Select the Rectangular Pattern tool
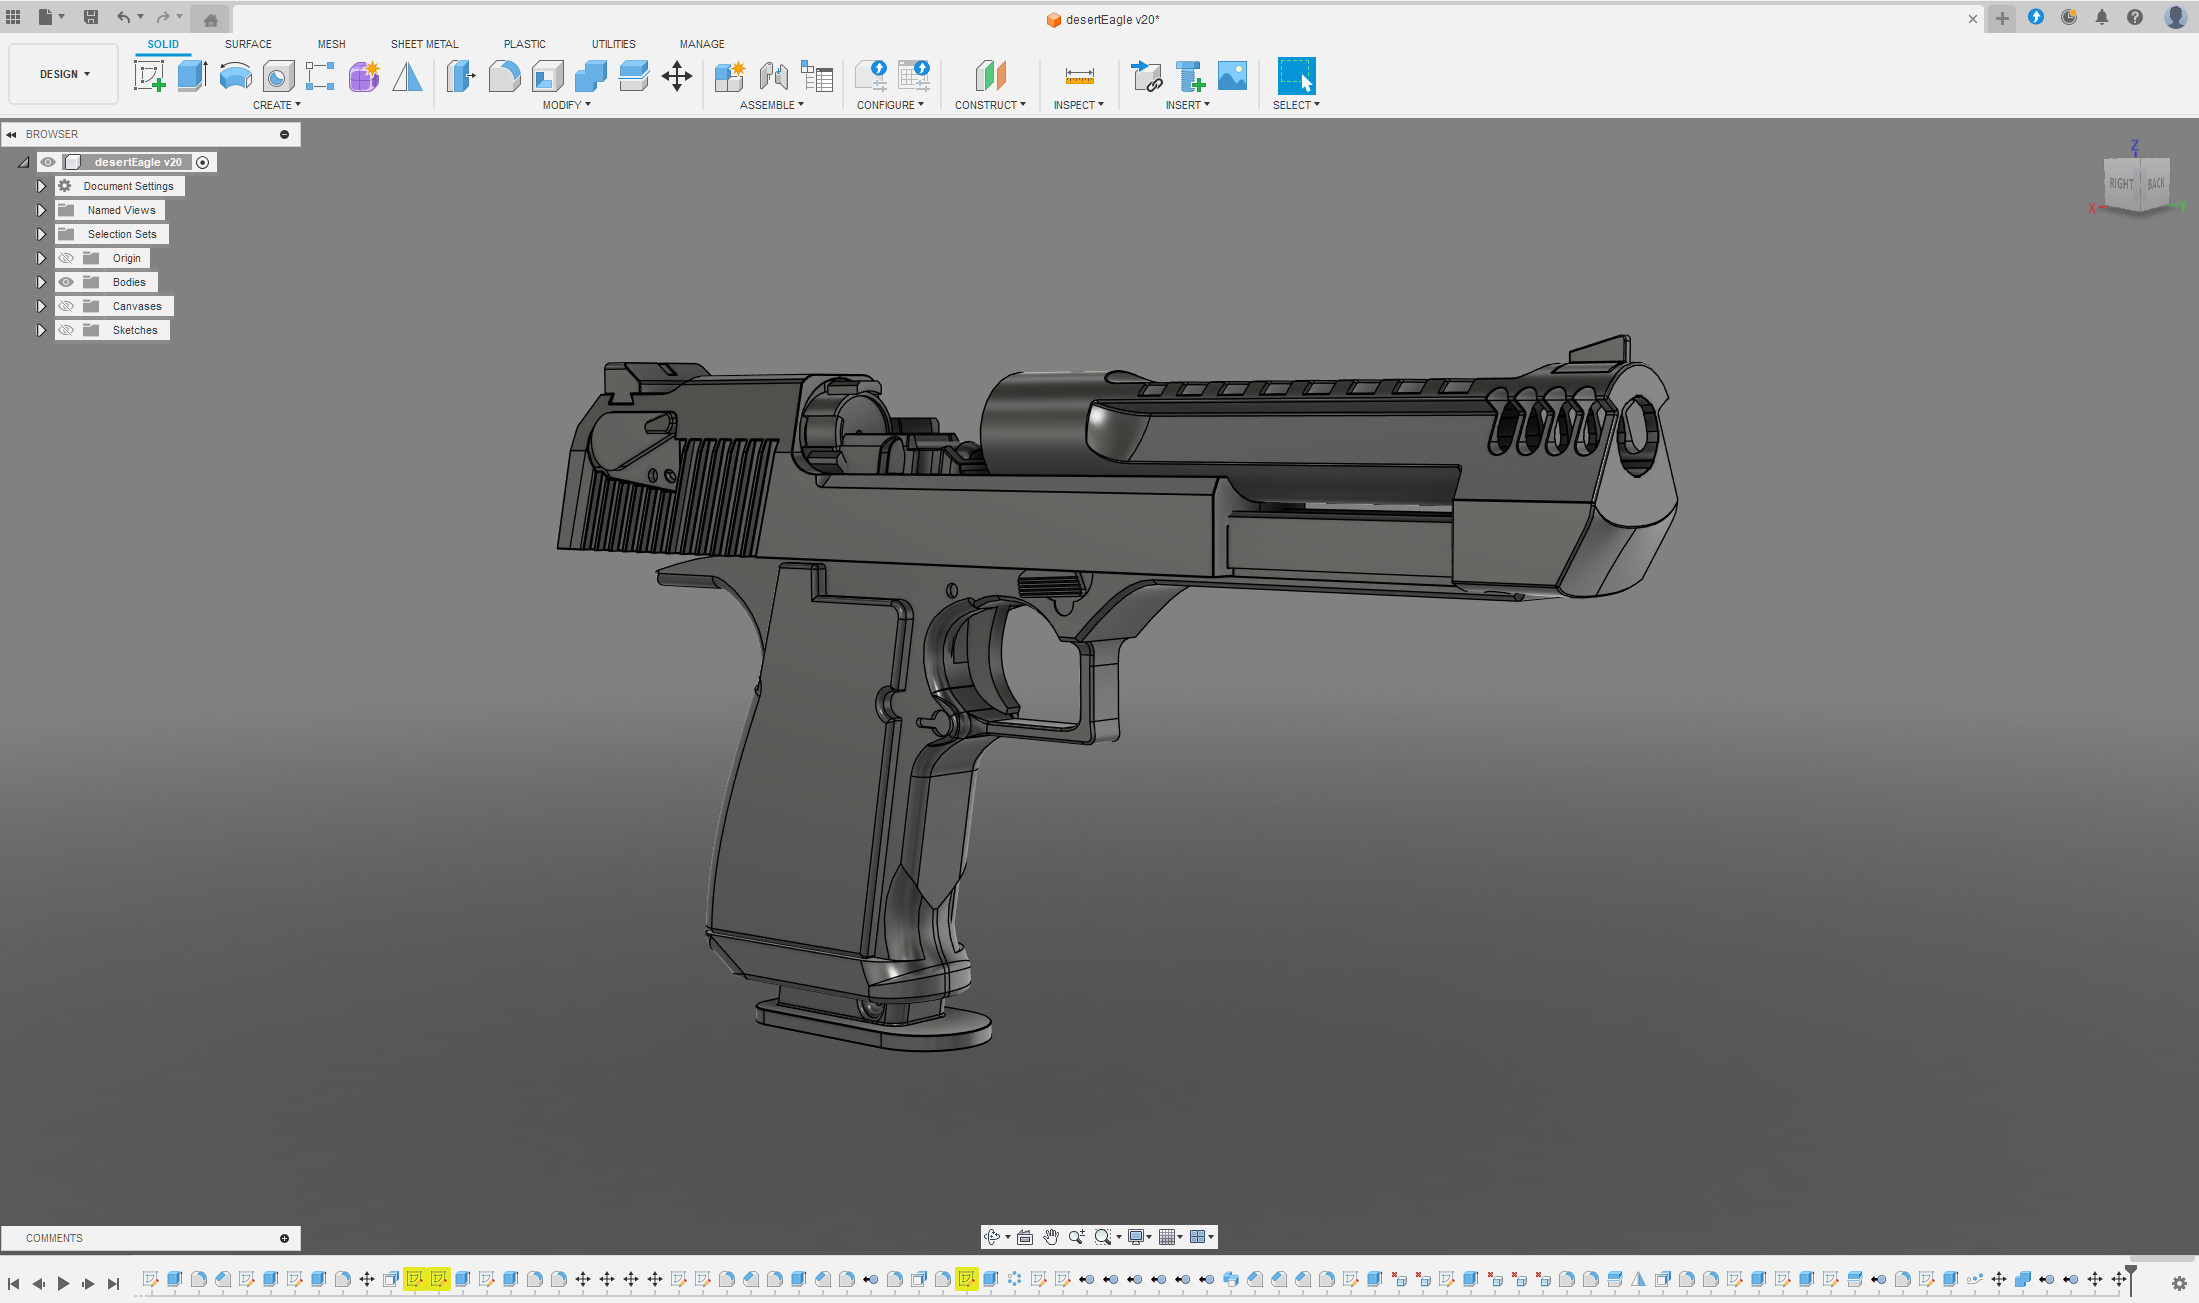Image resolution: width=2199 pixels, height=1303 pixels. [320, 76]
